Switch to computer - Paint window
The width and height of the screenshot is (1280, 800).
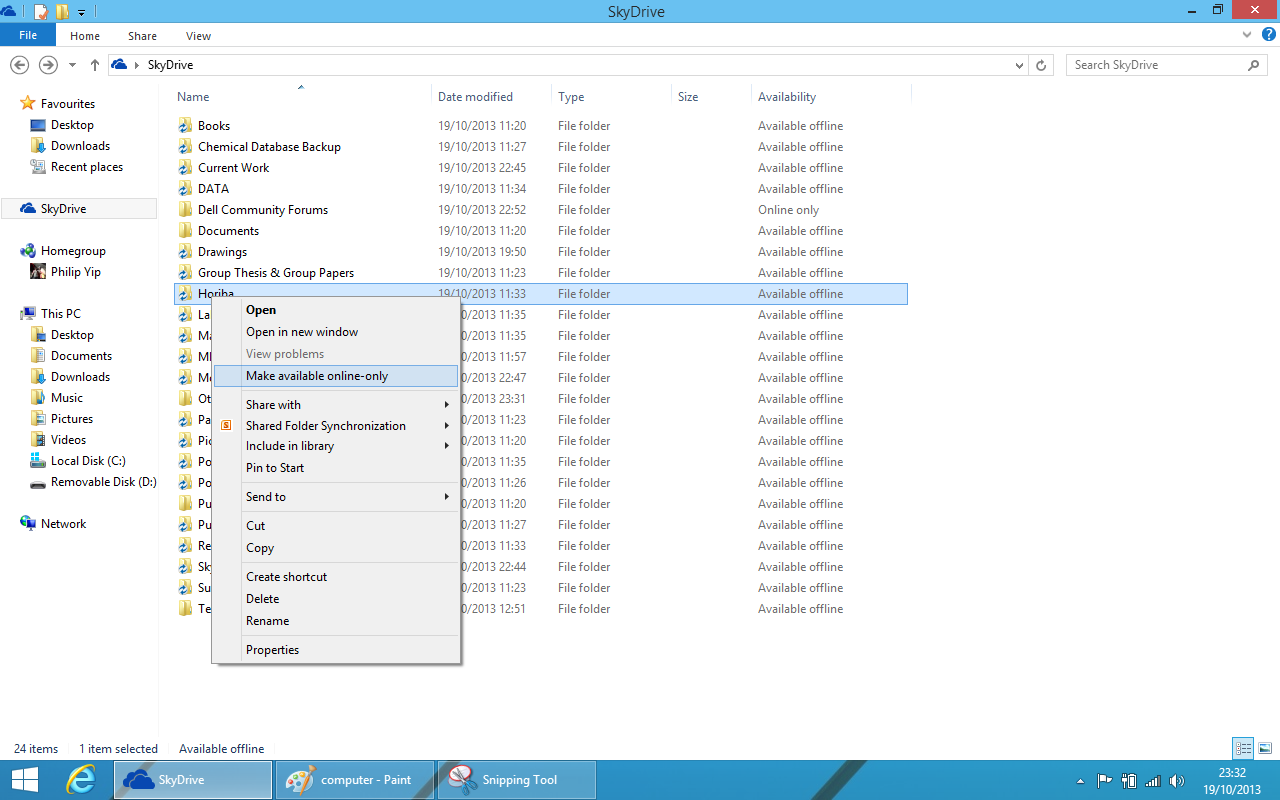pos(354,780)
